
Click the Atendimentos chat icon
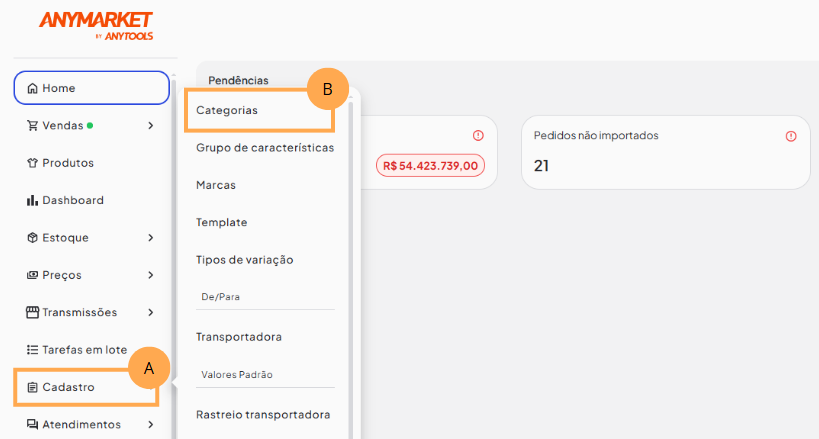pos(33,424)
